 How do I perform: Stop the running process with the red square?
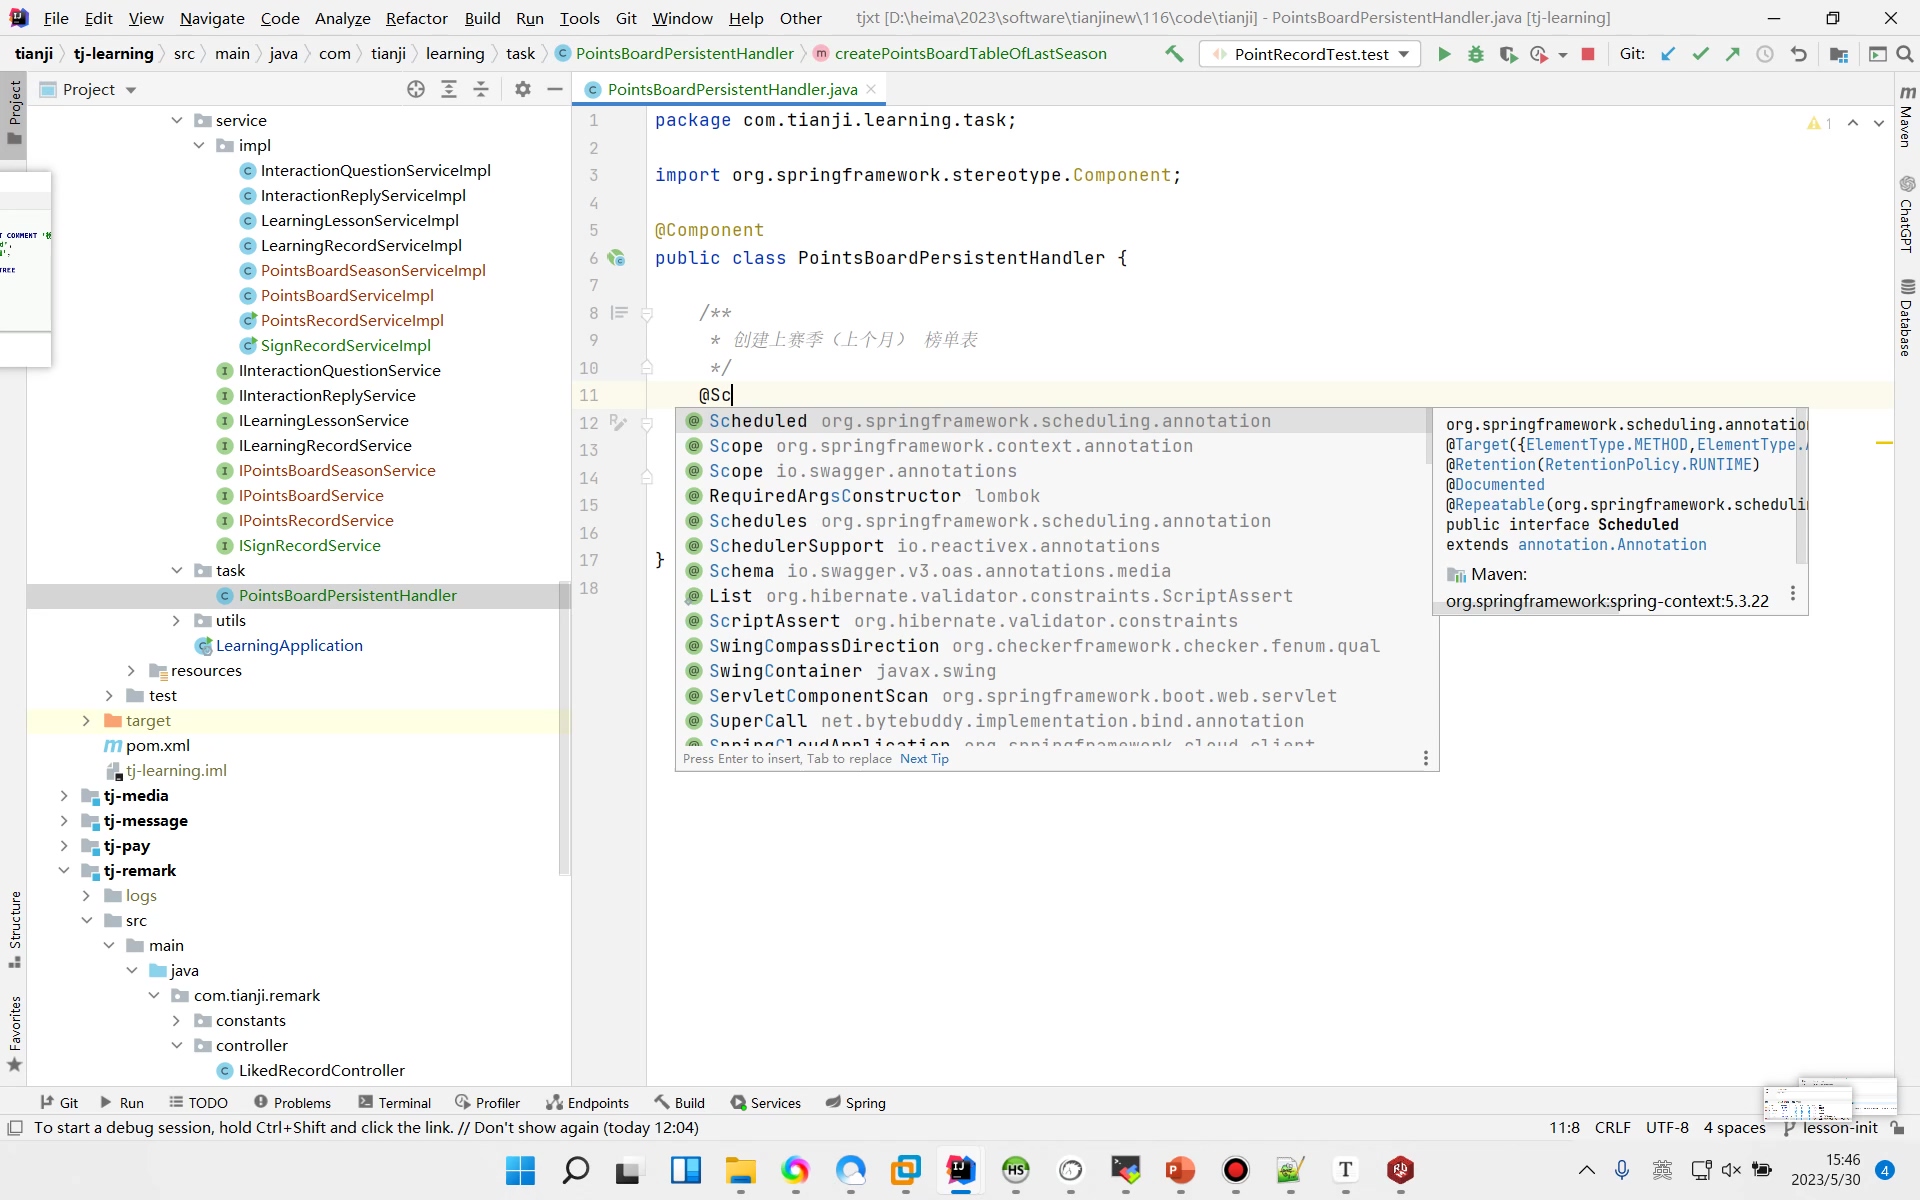coord(1588,54)
